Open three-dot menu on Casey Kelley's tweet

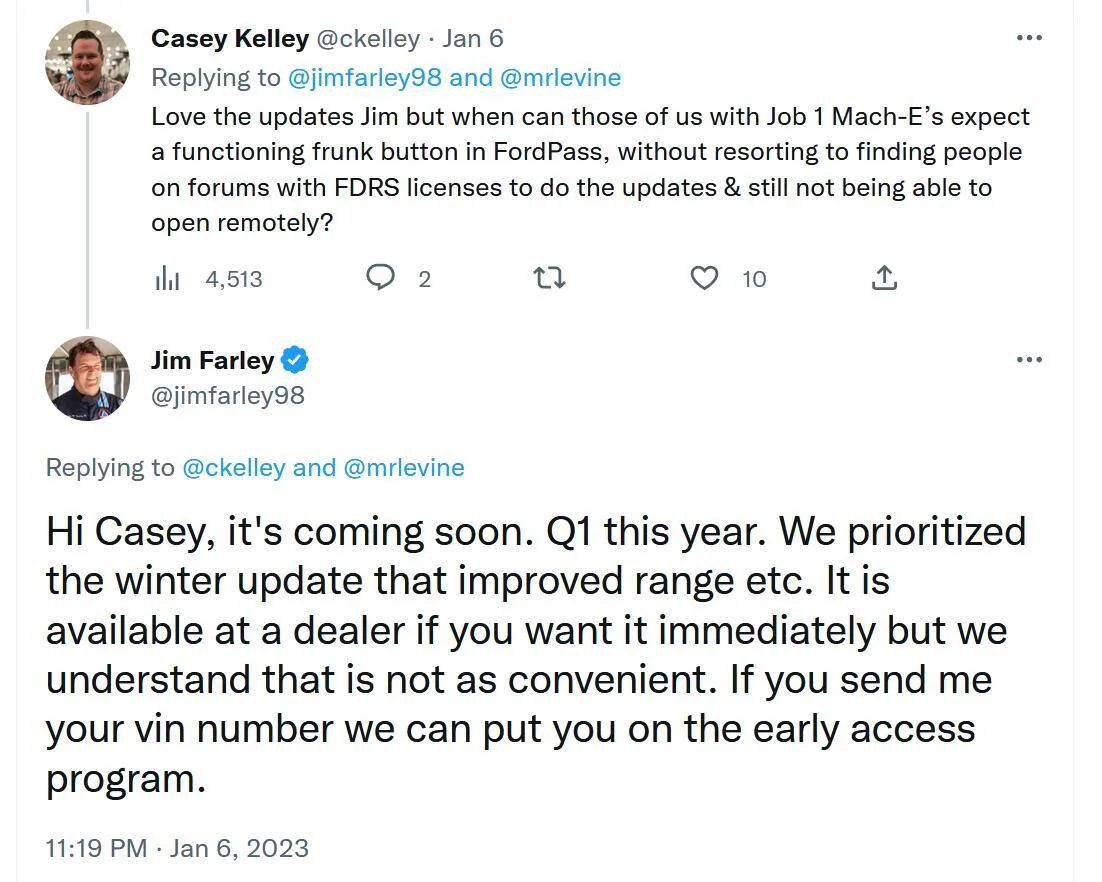1029,37
